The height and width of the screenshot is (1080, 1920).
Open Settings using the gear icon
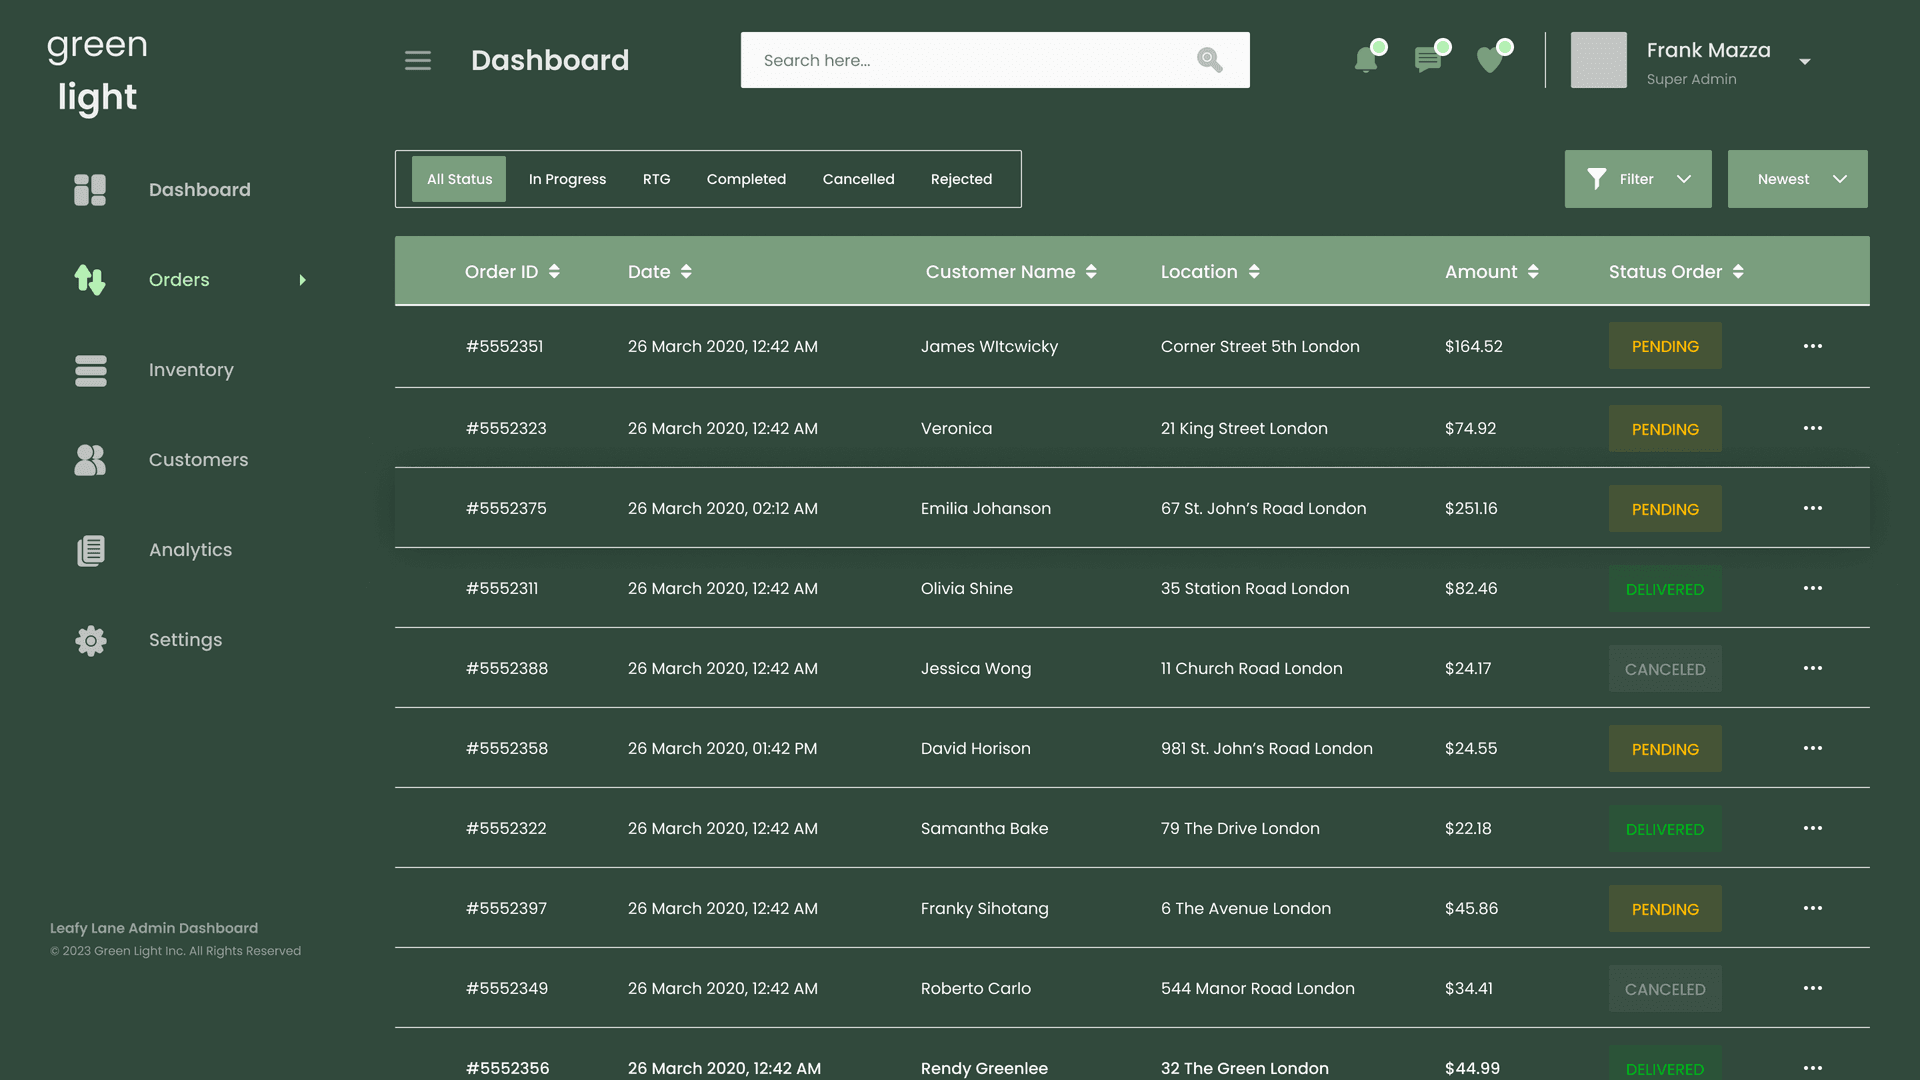[90, 640]
